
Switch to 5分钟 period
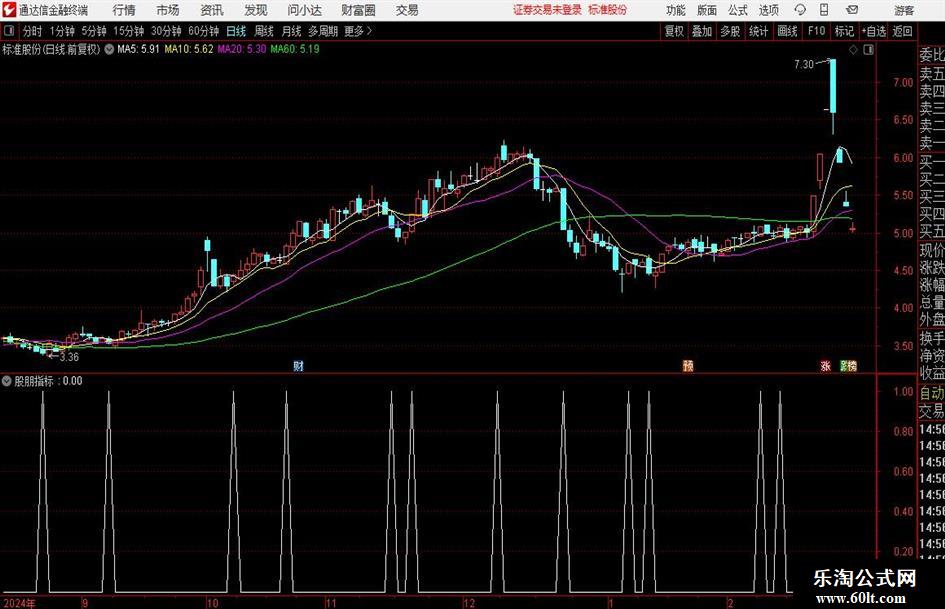93,31
